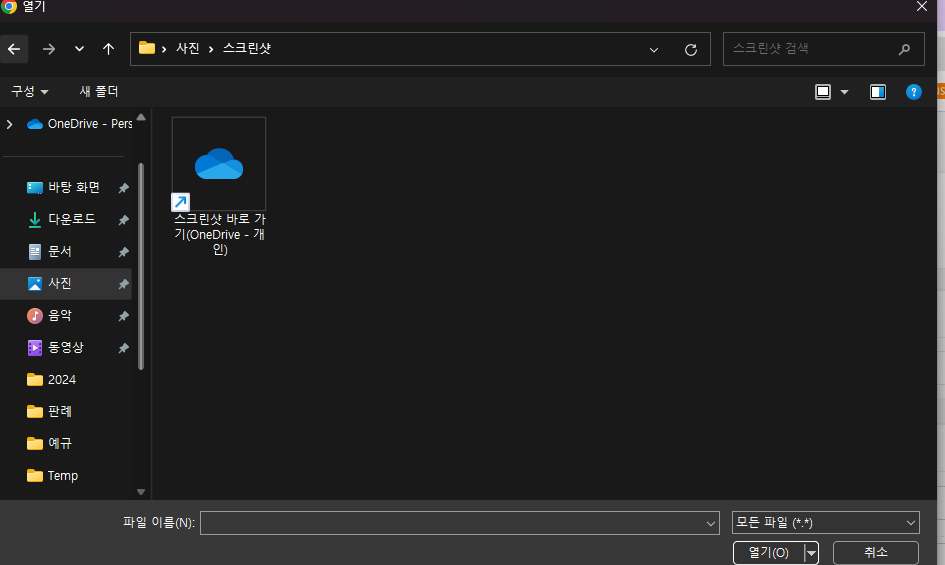
Task: Open view options dropdown arrow
Action: click(844, 92)
